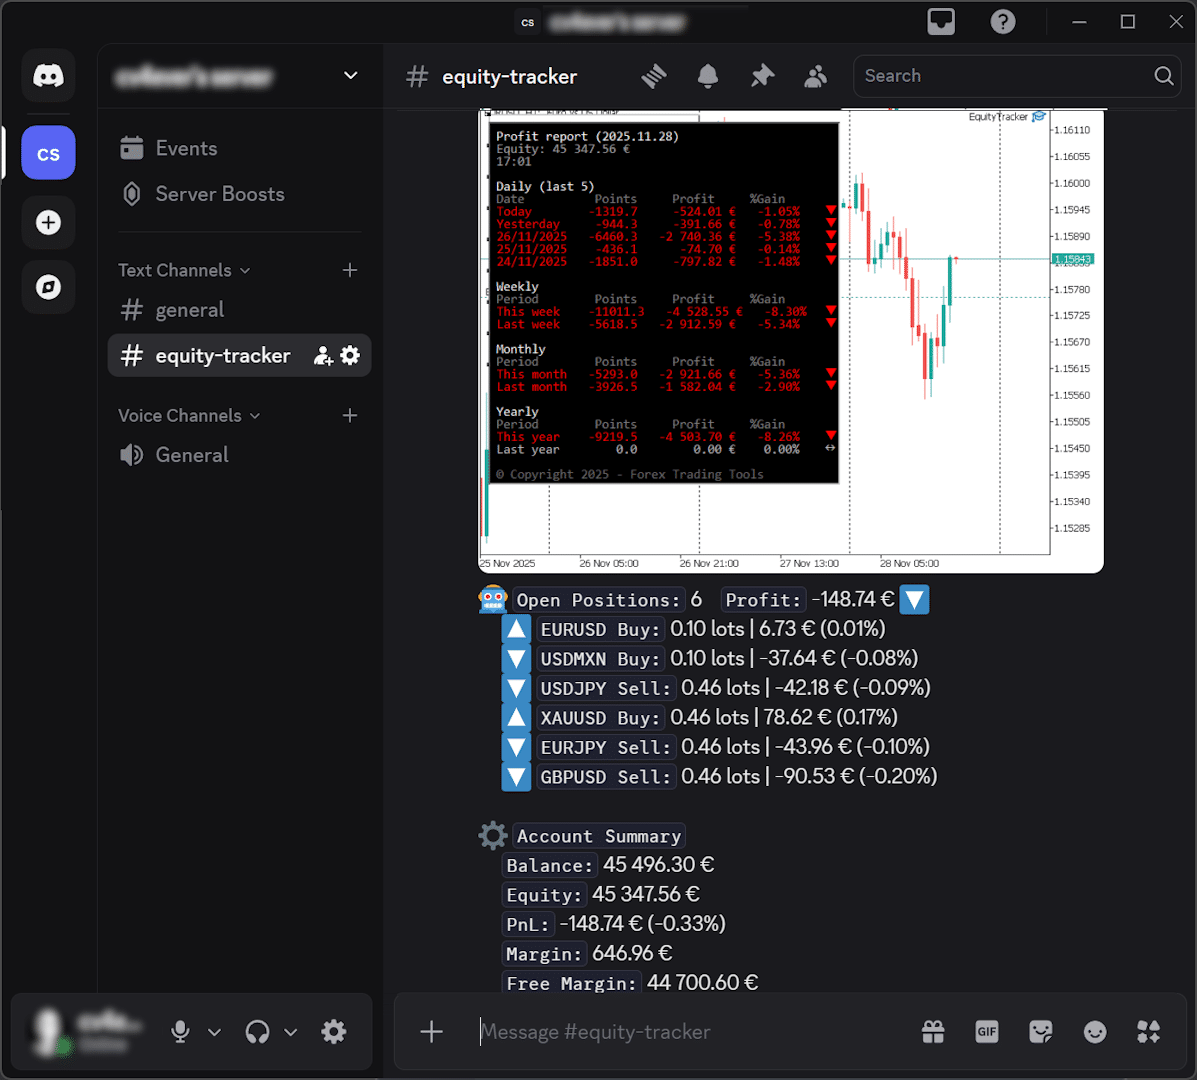The height and width of the screenshot is (1080, 1197).
Task: Open the Events page
Action: tap(186, 148)
